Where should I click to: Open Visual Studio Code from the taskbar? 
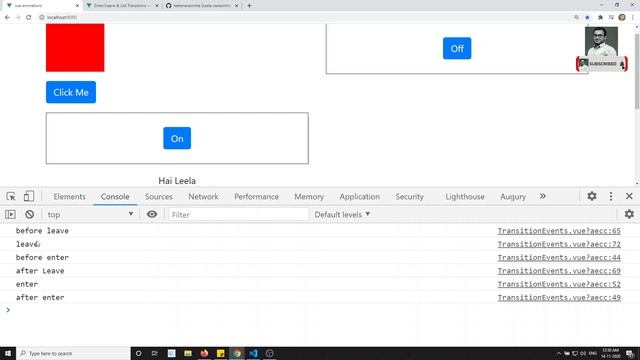click(x=253, y=353)
